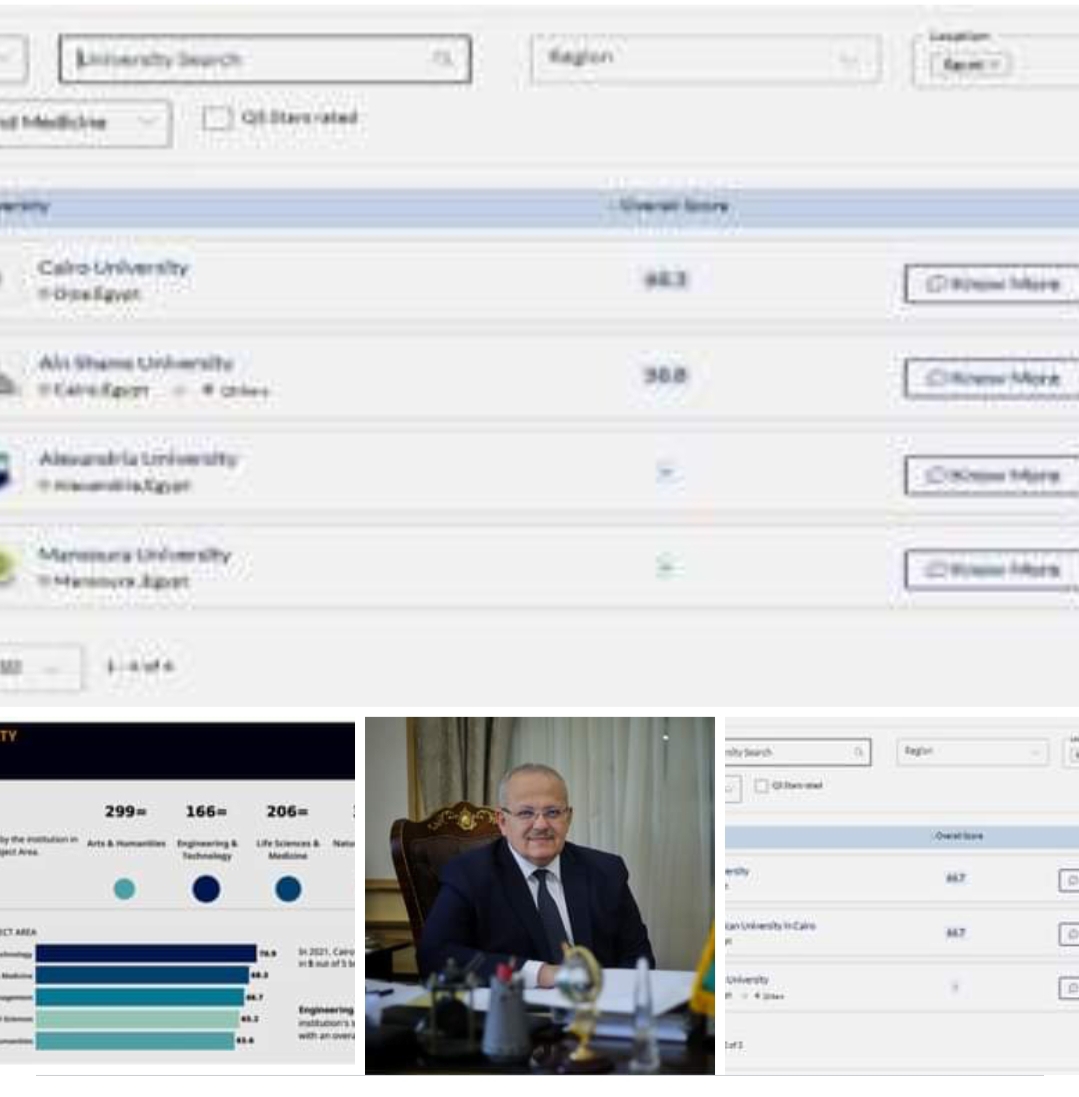The image size is (1079, 1097).
Task: Click the top dark blue bar in the chart
Action: 146,953
